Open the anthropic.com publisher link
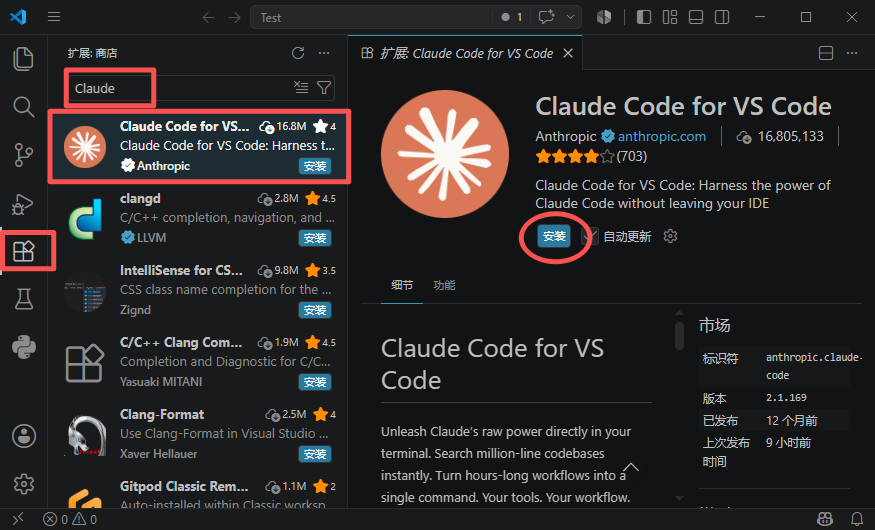 pyautogui.click(x=662, y=136)
